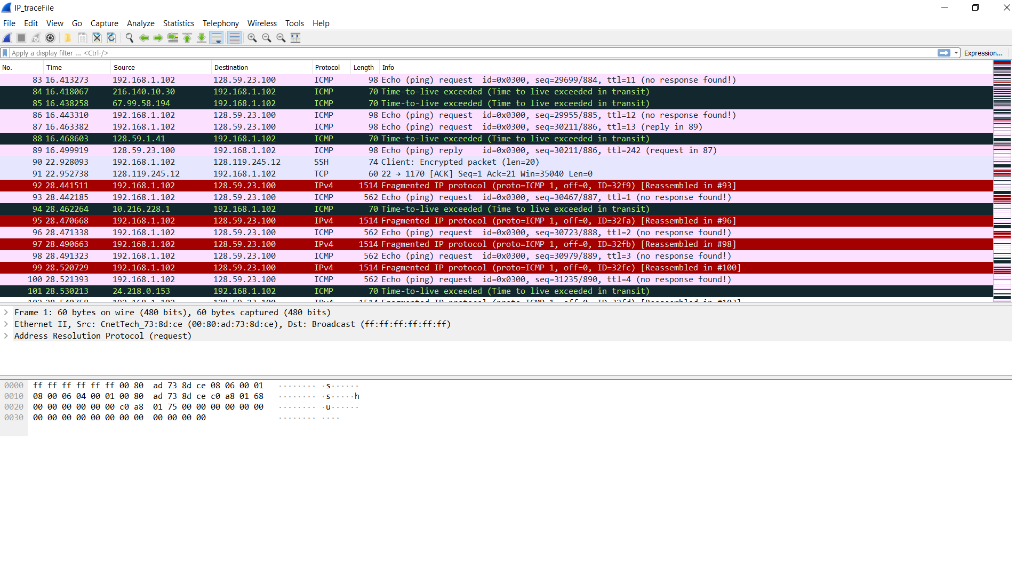Click the find packet magnifier icon

pos(129,38)
